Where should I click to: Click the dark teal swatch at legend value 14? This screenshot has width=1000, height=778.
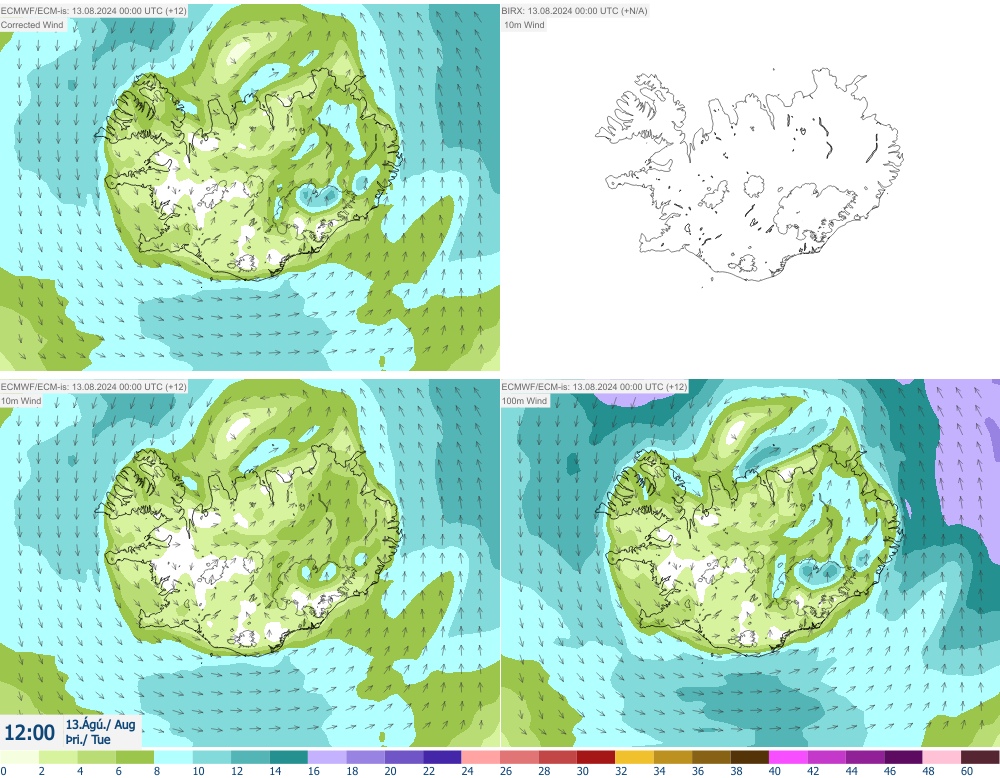(288, 757)
